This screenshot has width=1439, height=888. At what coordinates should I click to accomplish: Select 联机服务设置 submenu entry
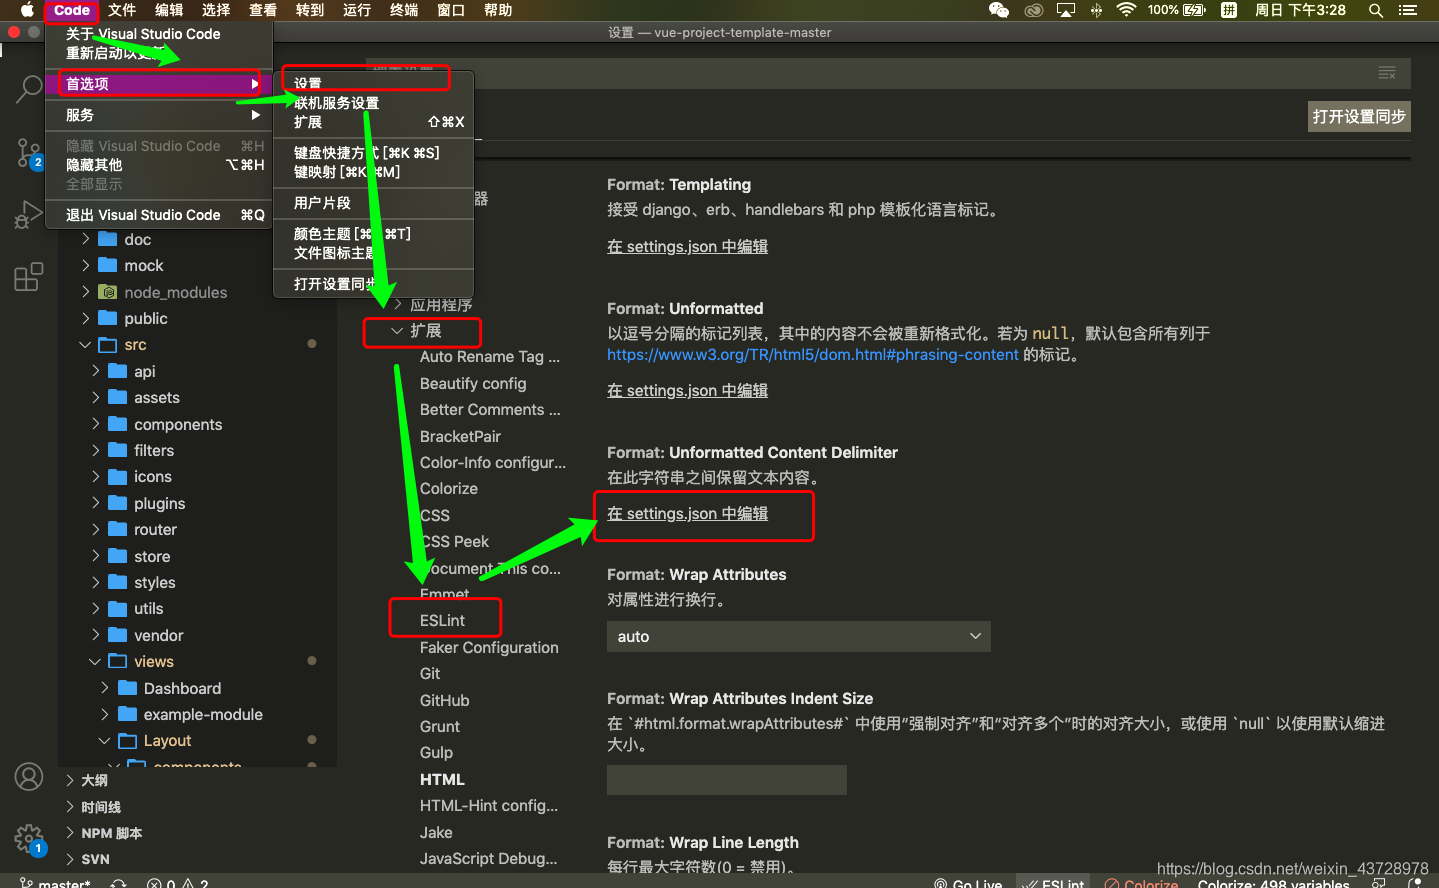[373, 103]
